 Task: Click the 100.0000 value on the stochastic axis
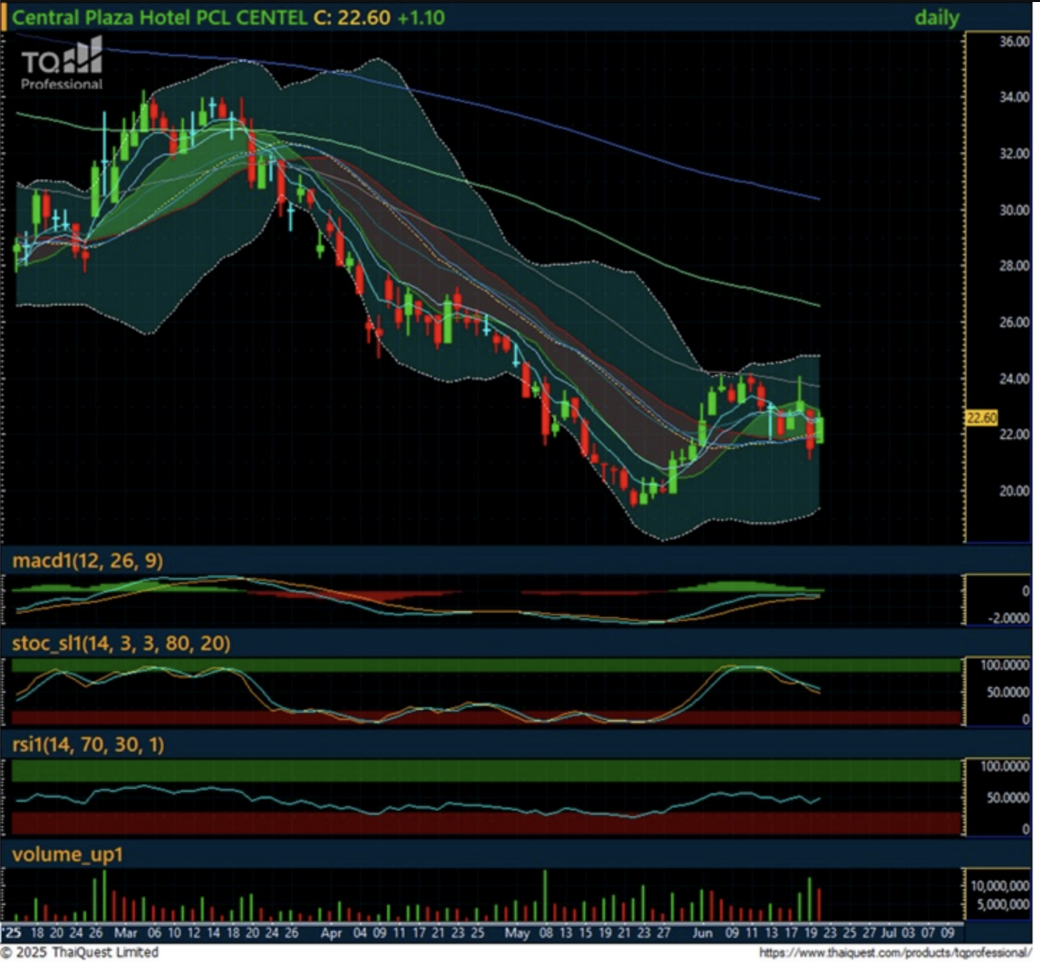(1006, 665)
